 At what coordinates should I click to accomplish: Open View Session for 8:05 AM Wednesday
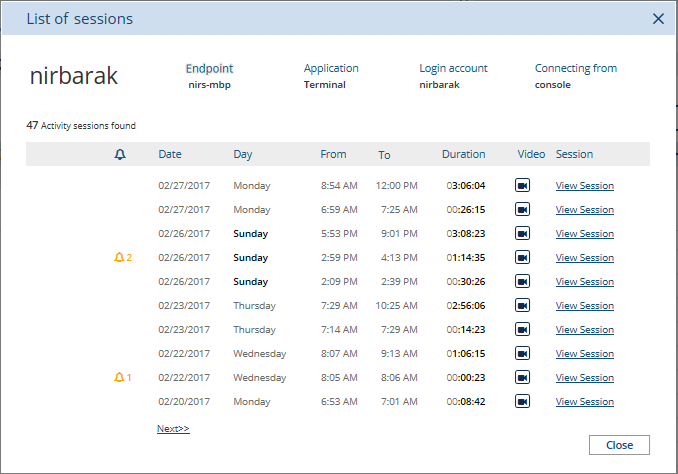coord(584,378)
